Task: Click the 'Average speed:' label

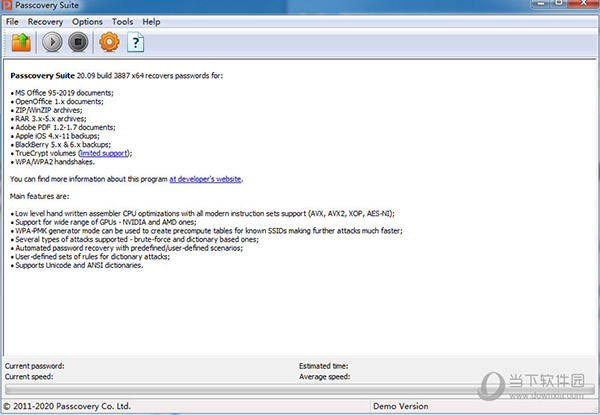Action: [324, 377]
